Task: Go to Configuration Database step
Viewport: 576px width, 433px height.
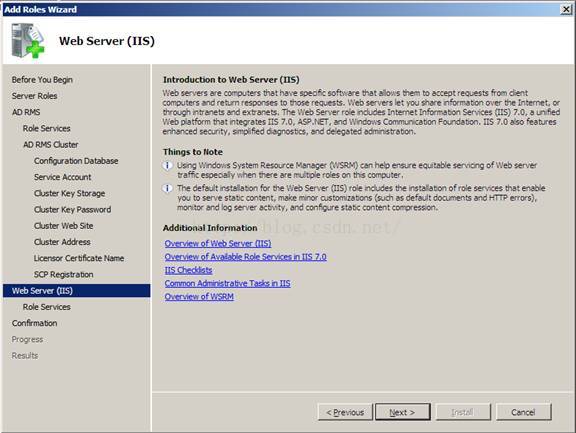Action: (76, 161)
